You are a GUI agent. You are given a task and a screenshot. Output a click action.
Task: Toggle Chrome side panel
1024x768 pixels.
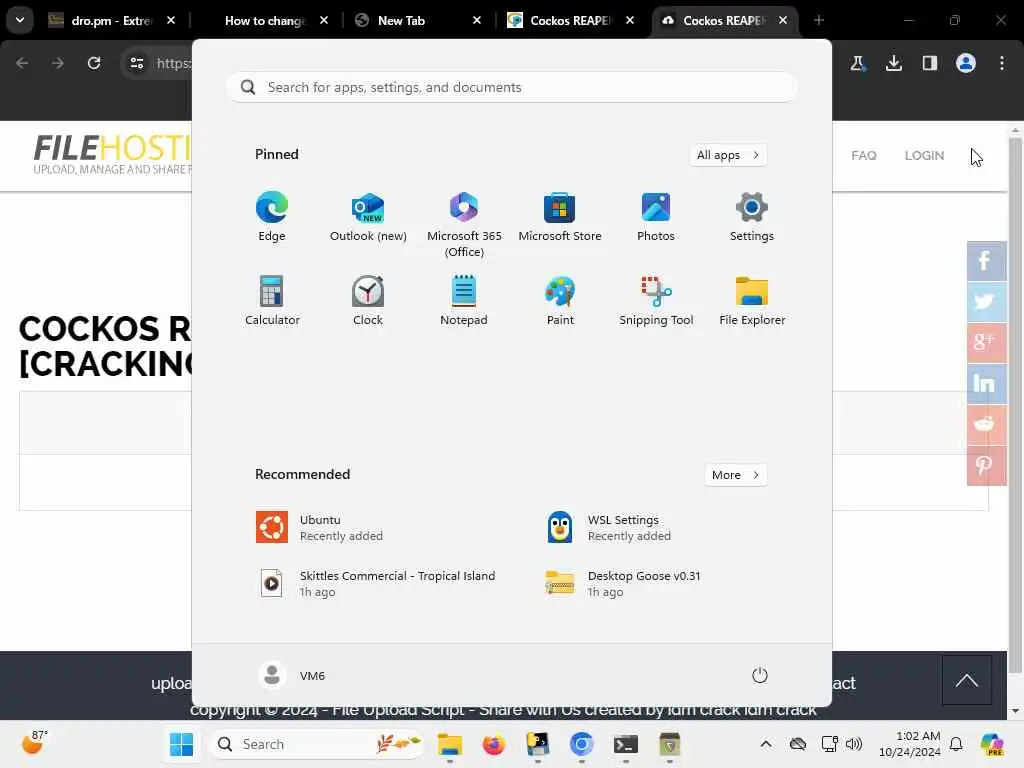929,63
